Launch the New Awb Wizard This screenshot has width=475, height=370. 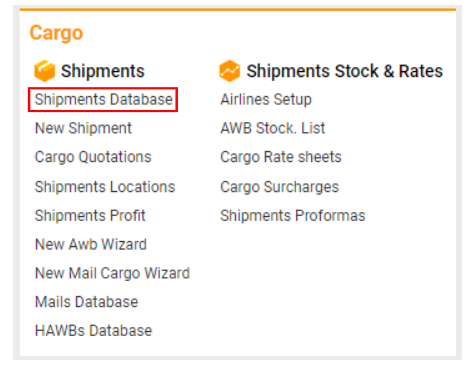(x=91, y=244)
